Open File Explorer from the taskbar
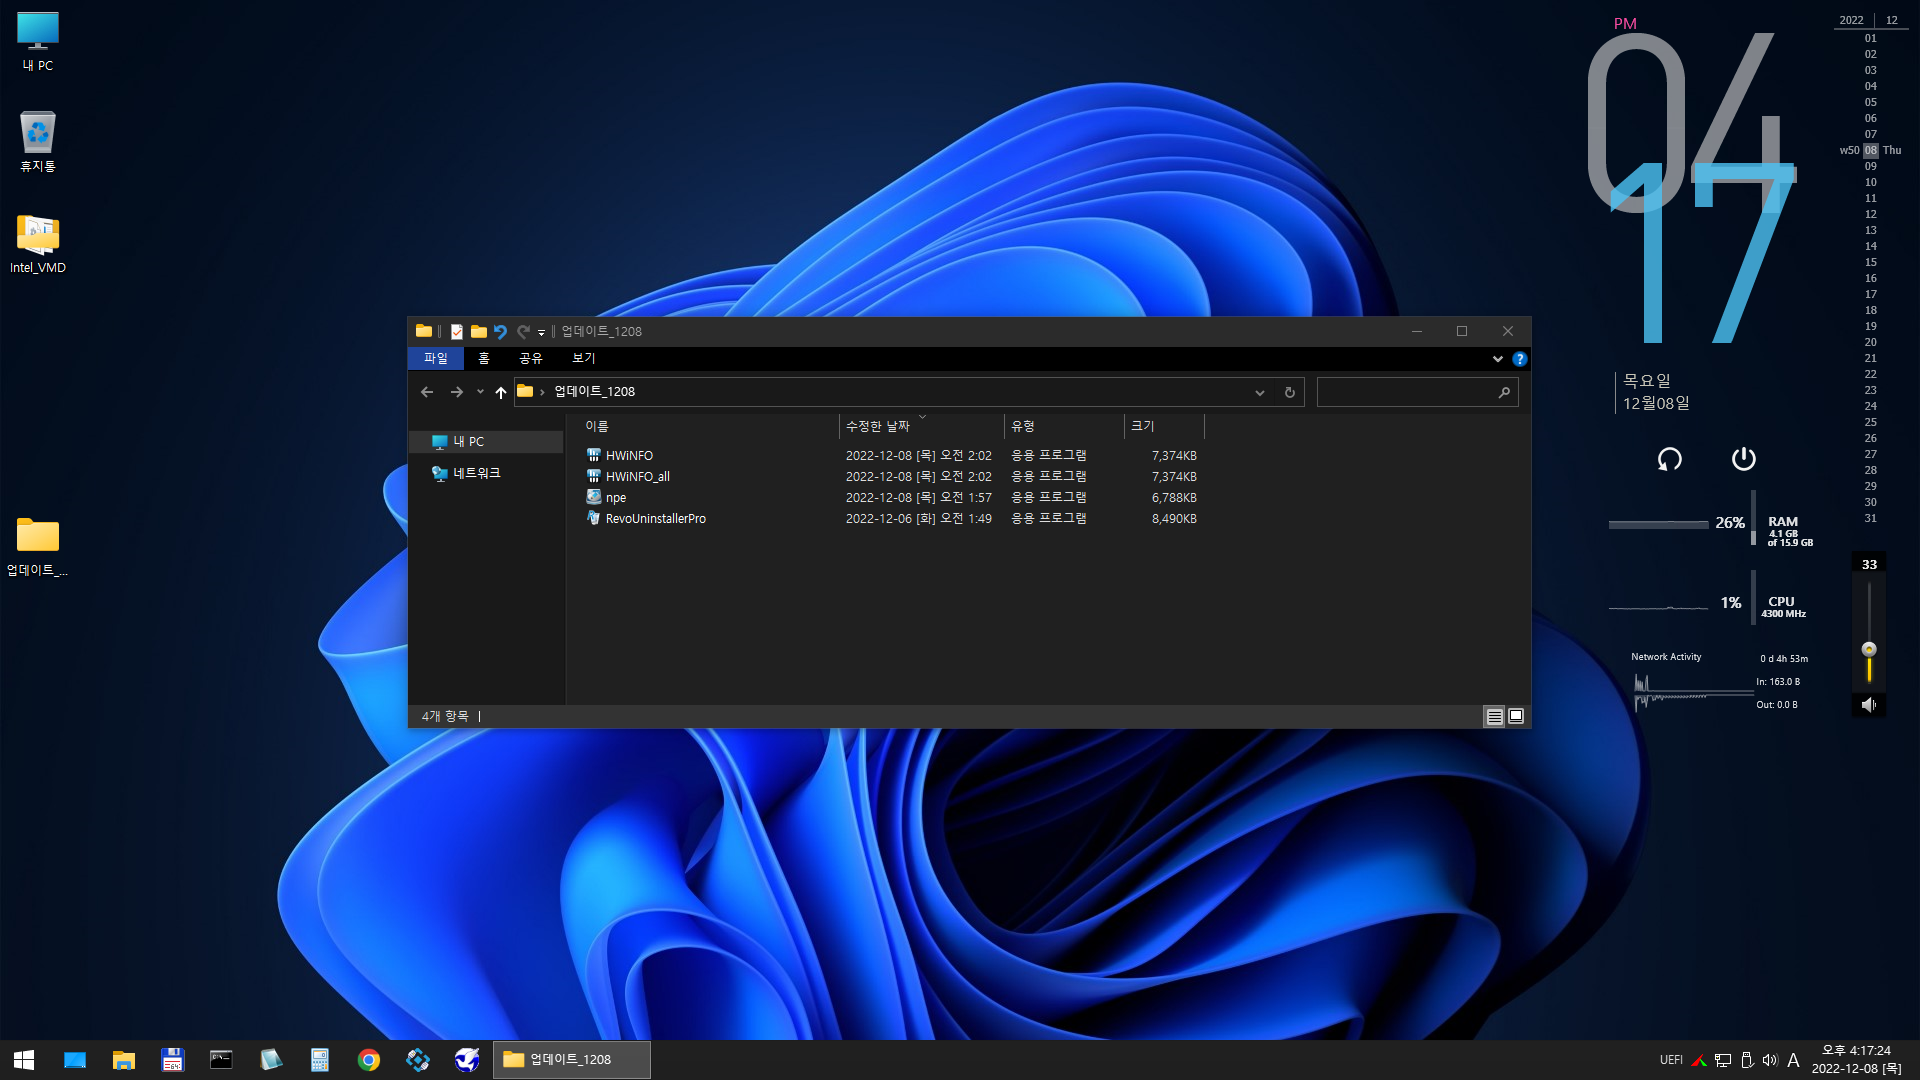This screenshot has width=1920, height=1080. pyautogui.click(x=124, y=1060)
